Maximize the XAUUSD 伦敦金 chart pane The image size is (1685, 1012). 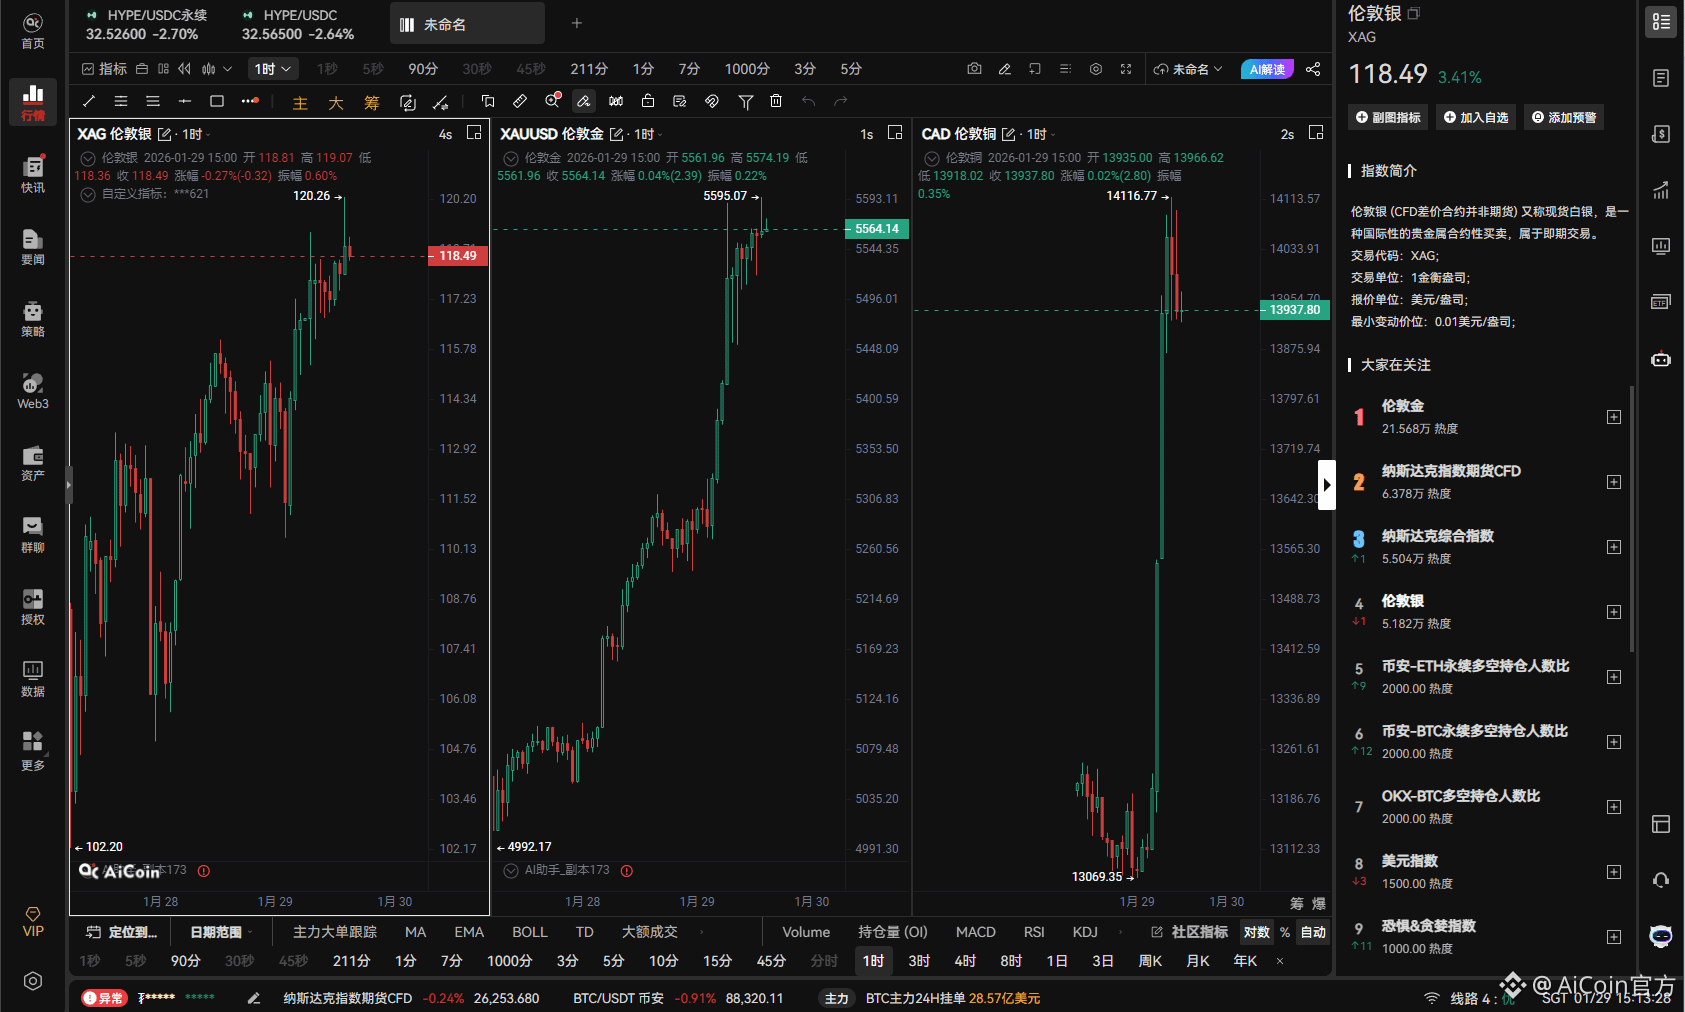click(895, 133)
